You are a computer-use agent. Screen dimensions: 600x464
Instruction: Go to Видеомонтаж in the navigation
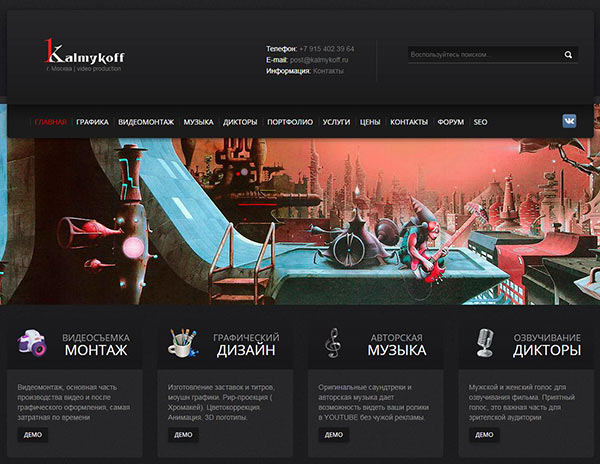(146, 122)
